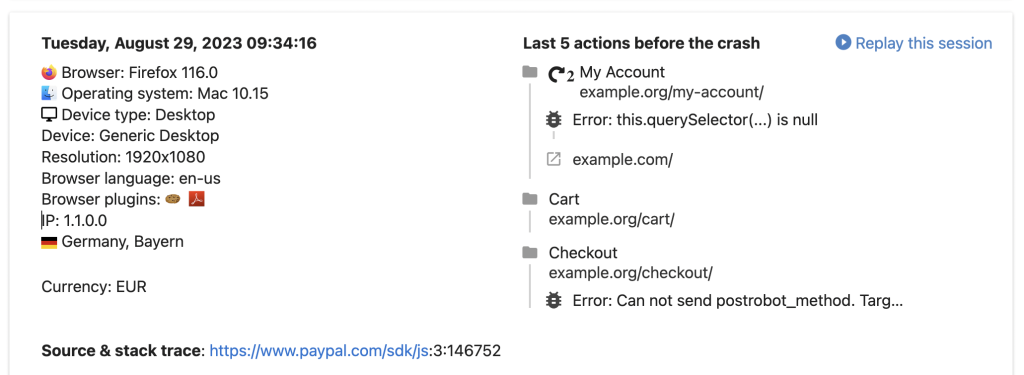Click the external link icon beside example.com
The height and width of the screenshot is (375, 1024).
pyautogui.click(x=554, y=159)
